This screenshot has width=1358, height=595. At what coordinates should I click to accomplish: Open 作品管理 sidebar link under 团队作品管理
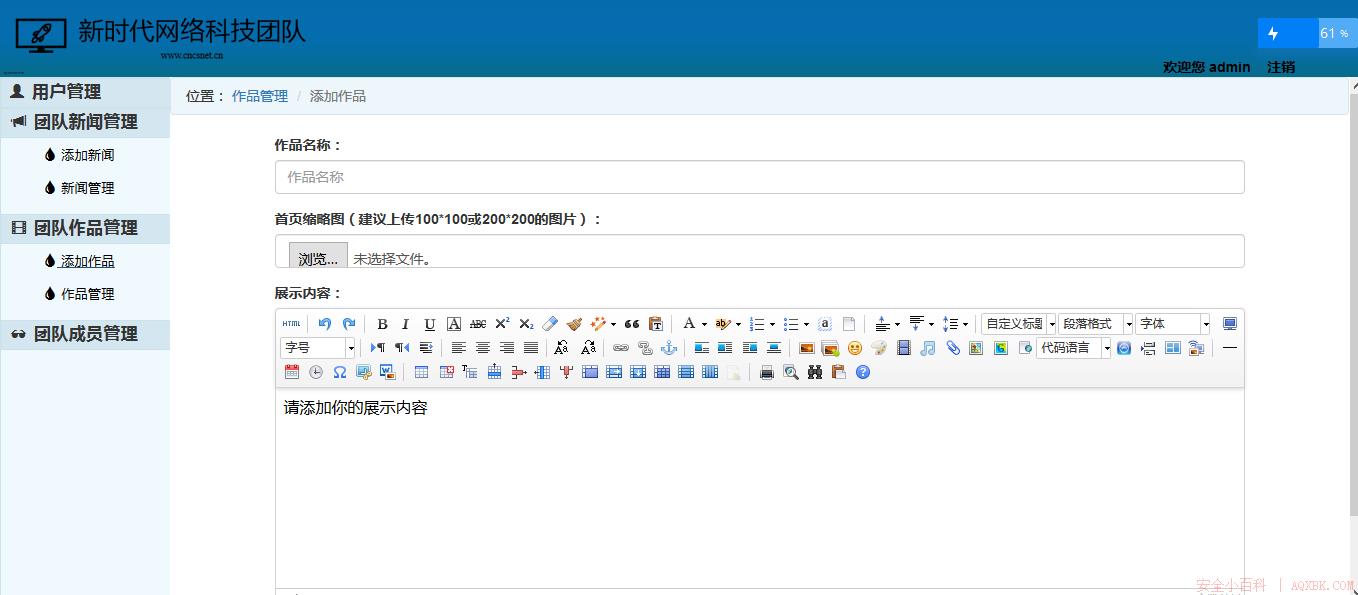[x=88, y=294]
